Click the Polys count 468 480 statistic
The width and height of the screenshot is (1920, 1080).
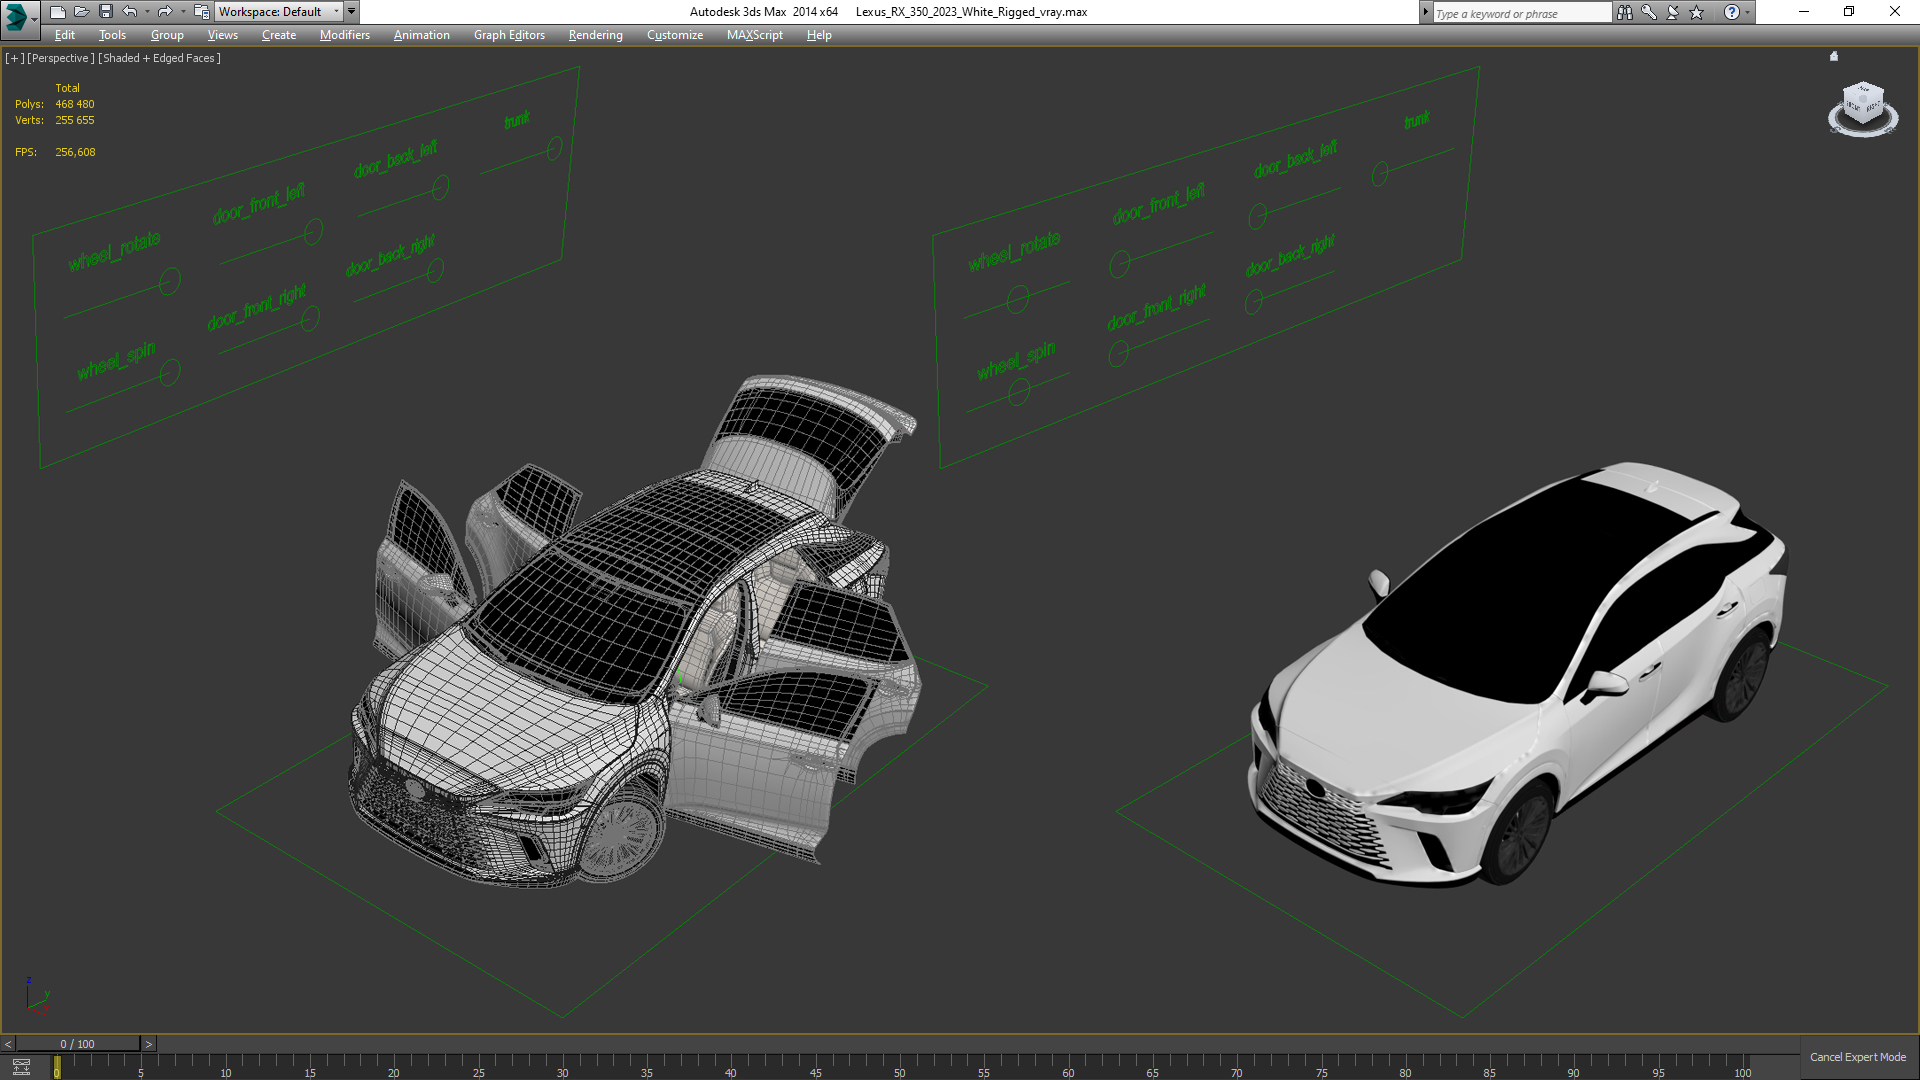coord(75,104)
